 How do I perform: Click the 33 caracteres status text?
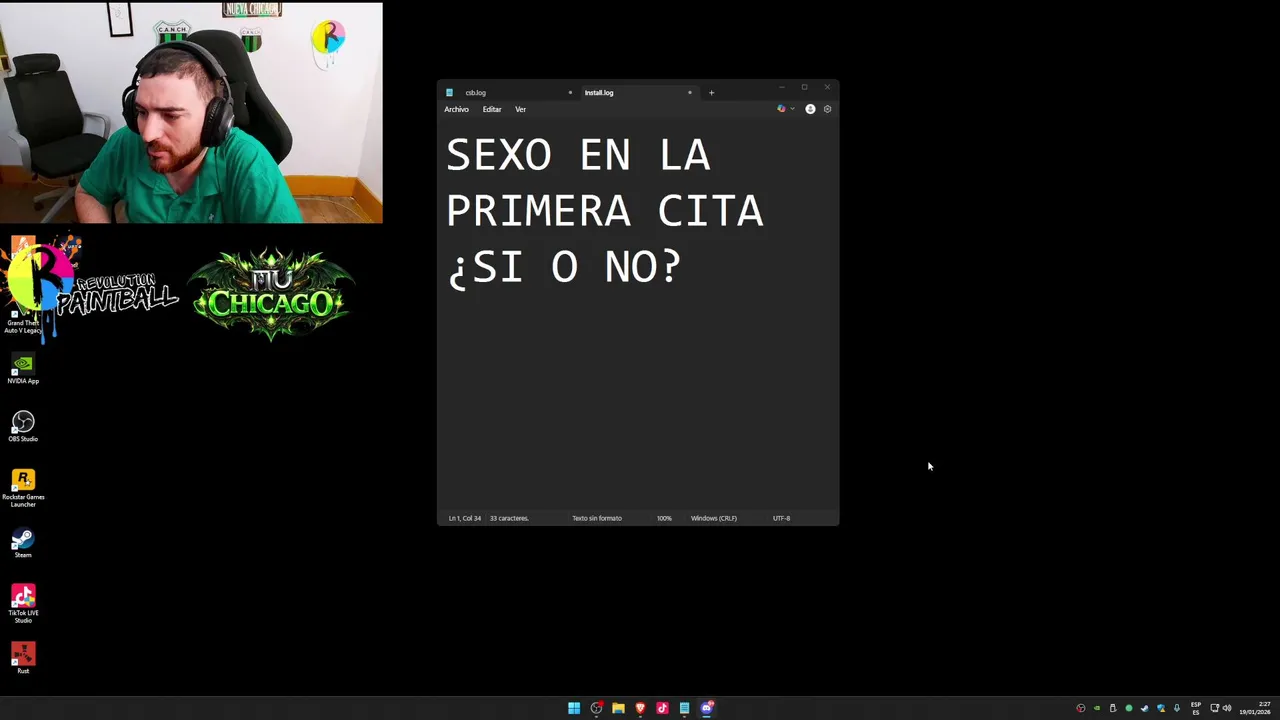coord(509,518)
